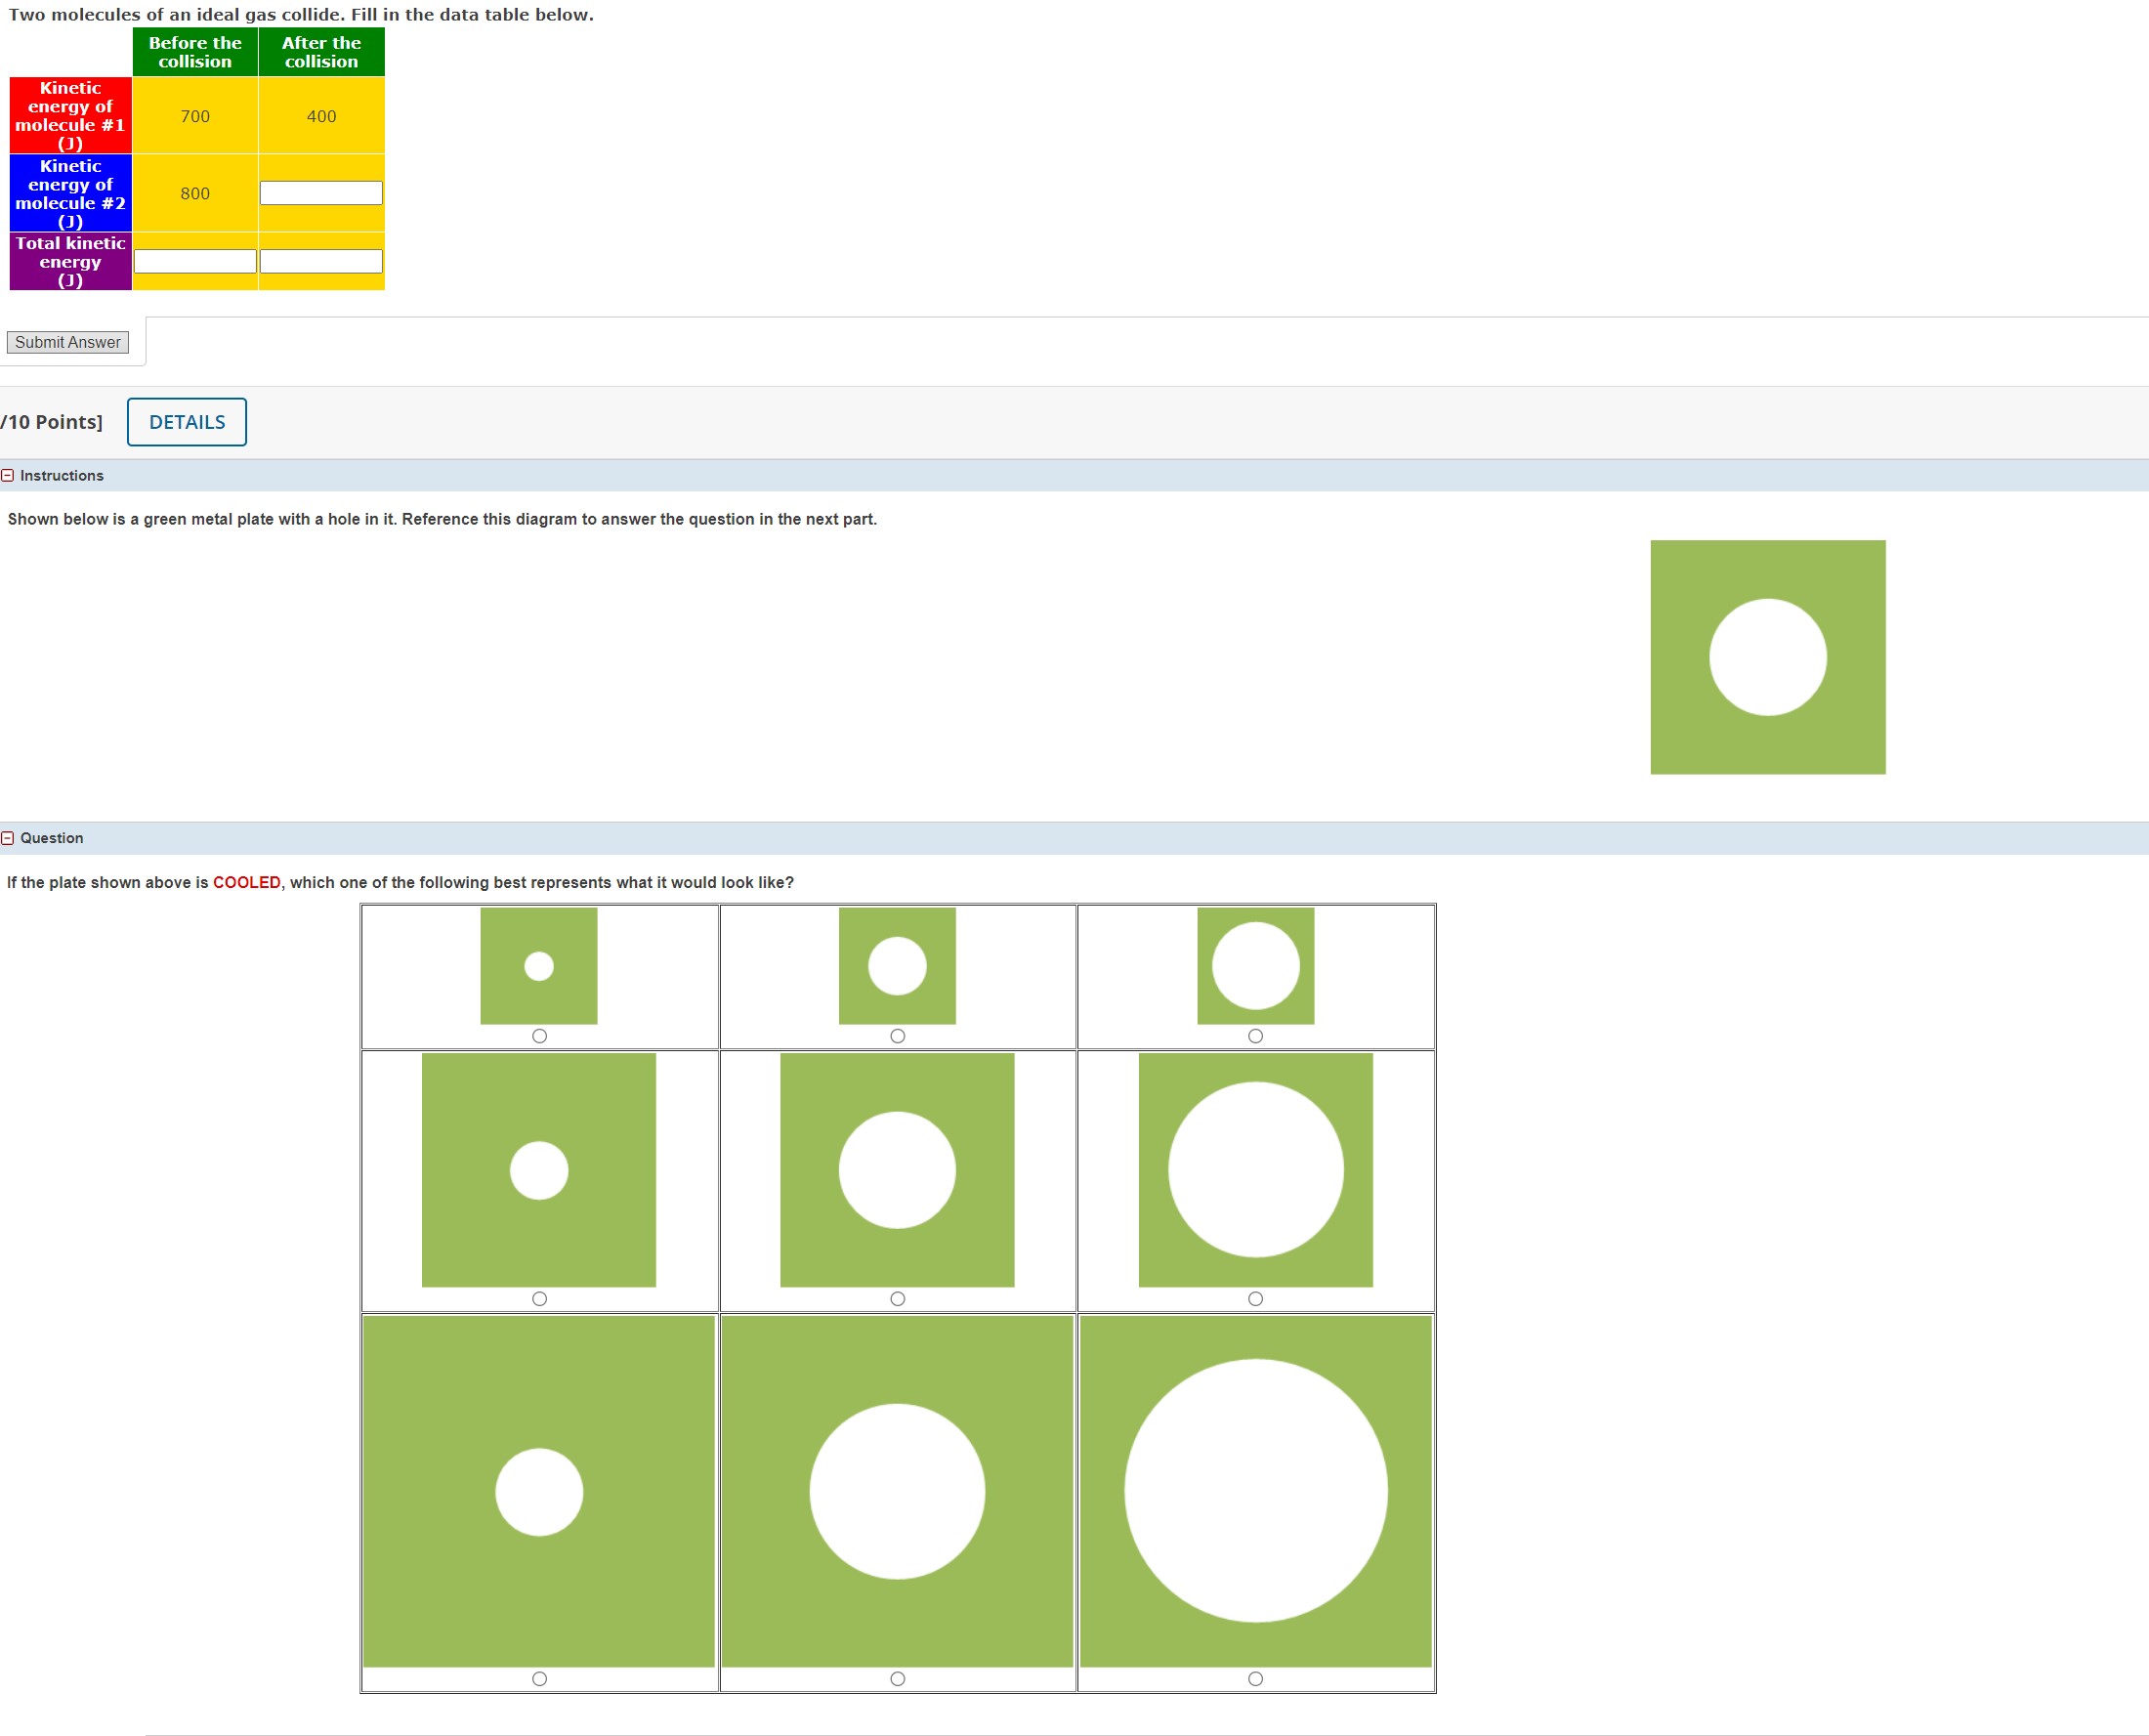Click the large plate with largest hole image

[1255, 1490]
